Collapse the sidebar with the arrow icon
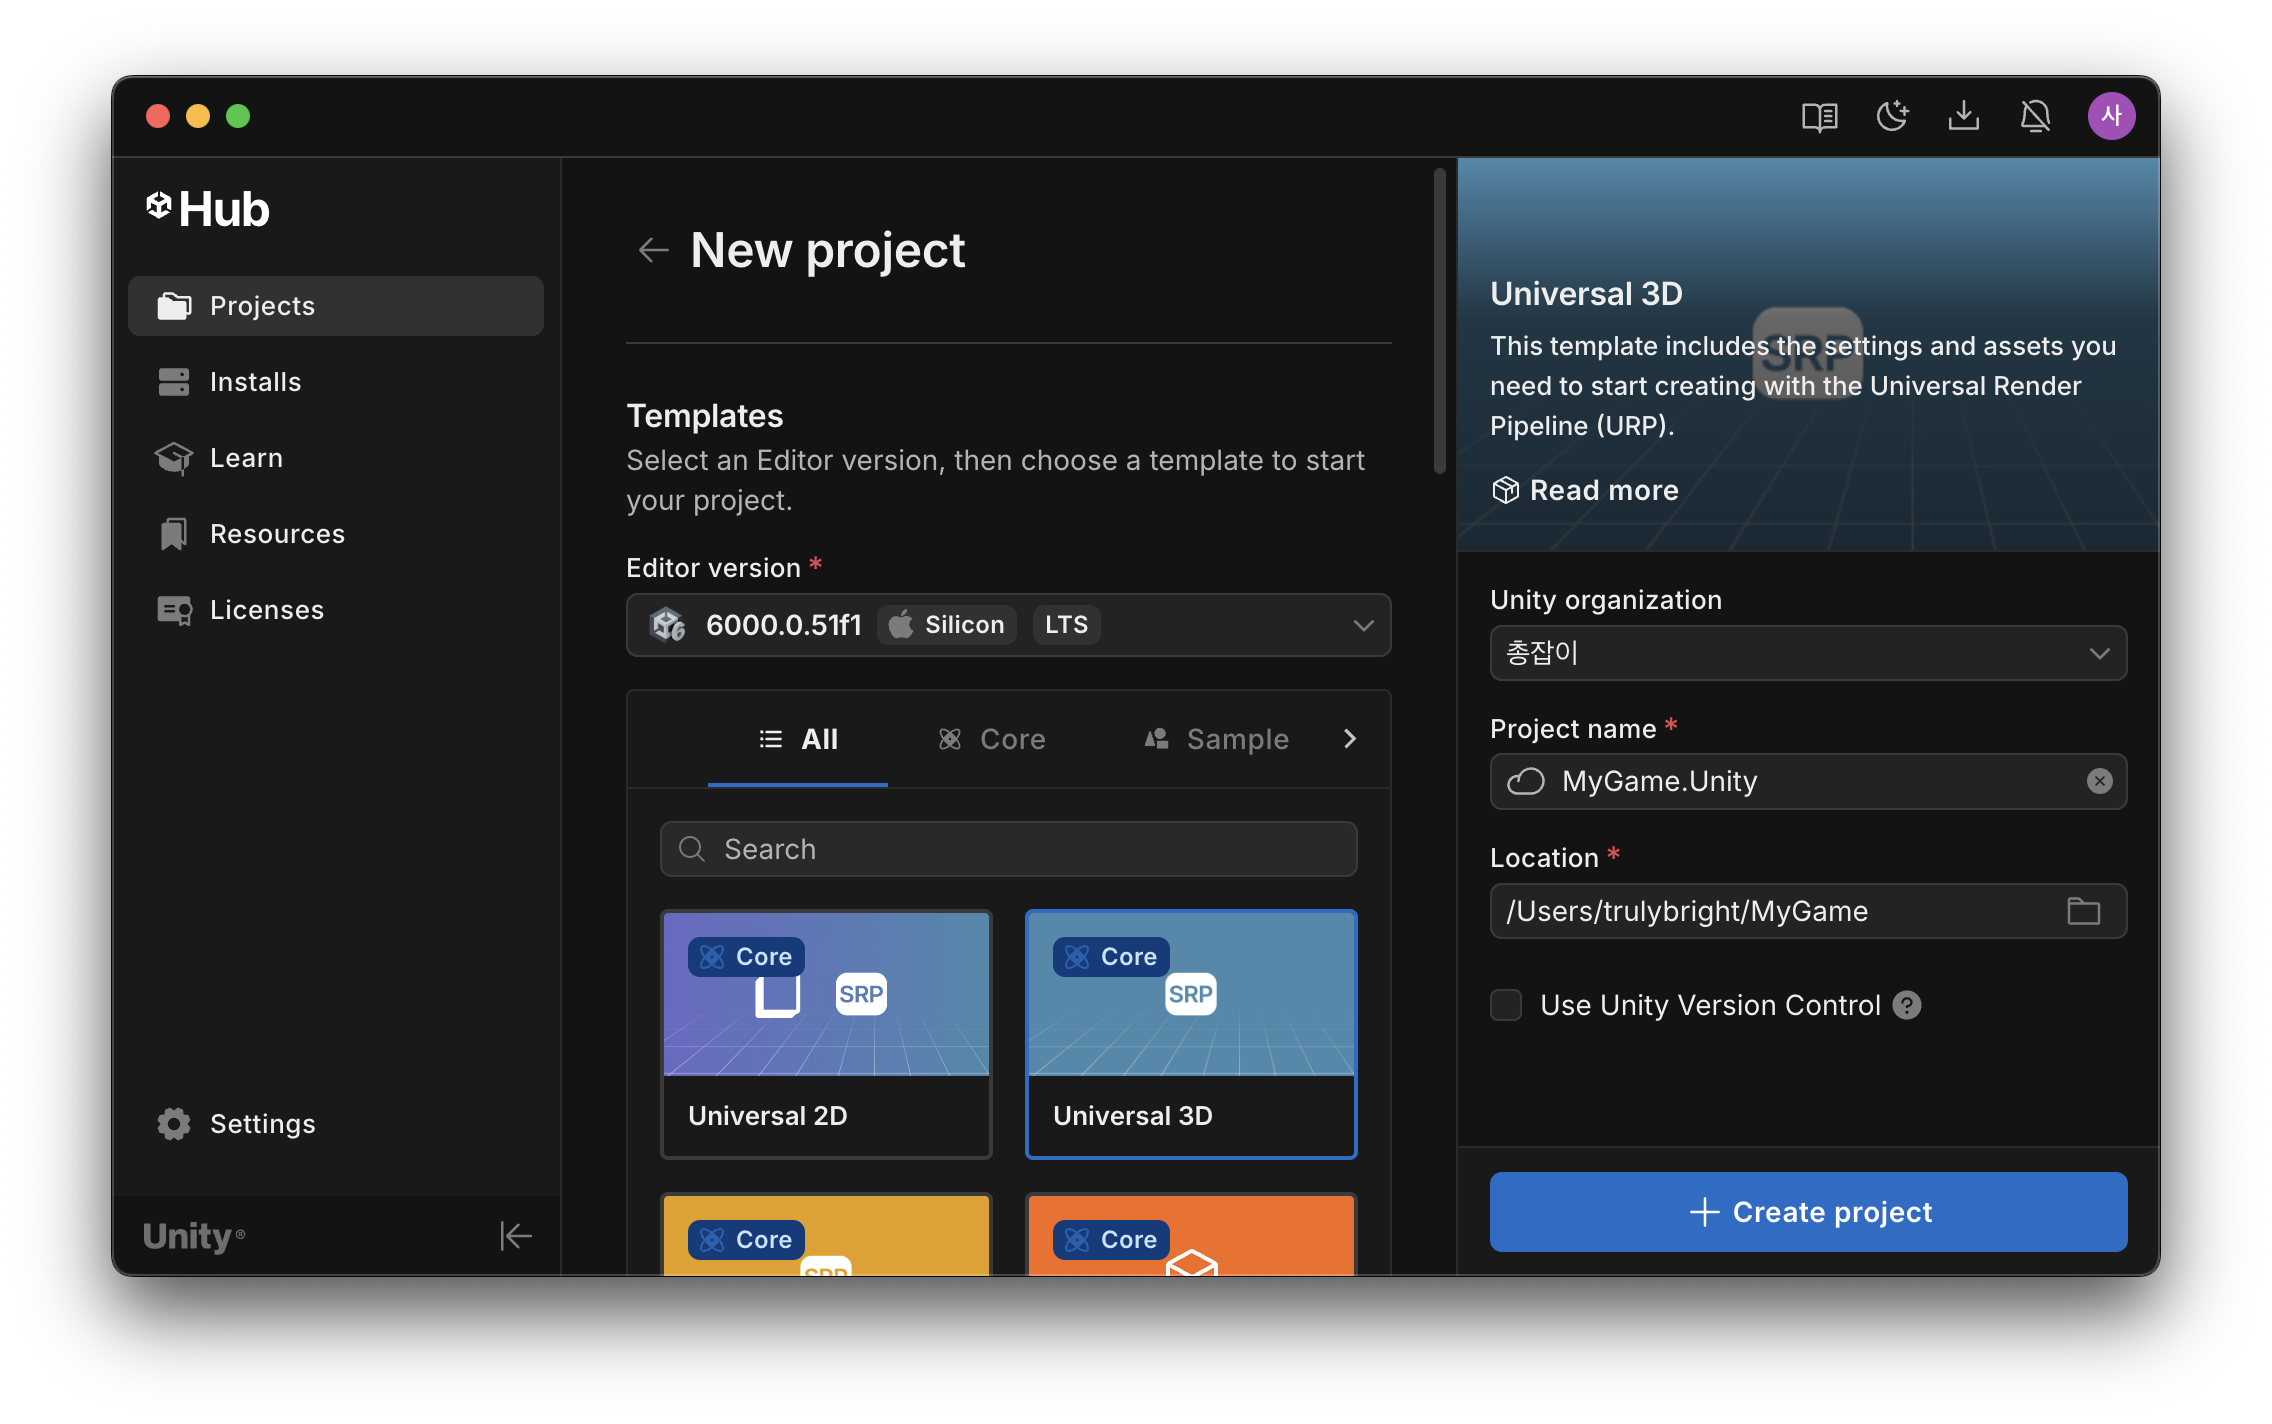 (x=516, y=1236)
